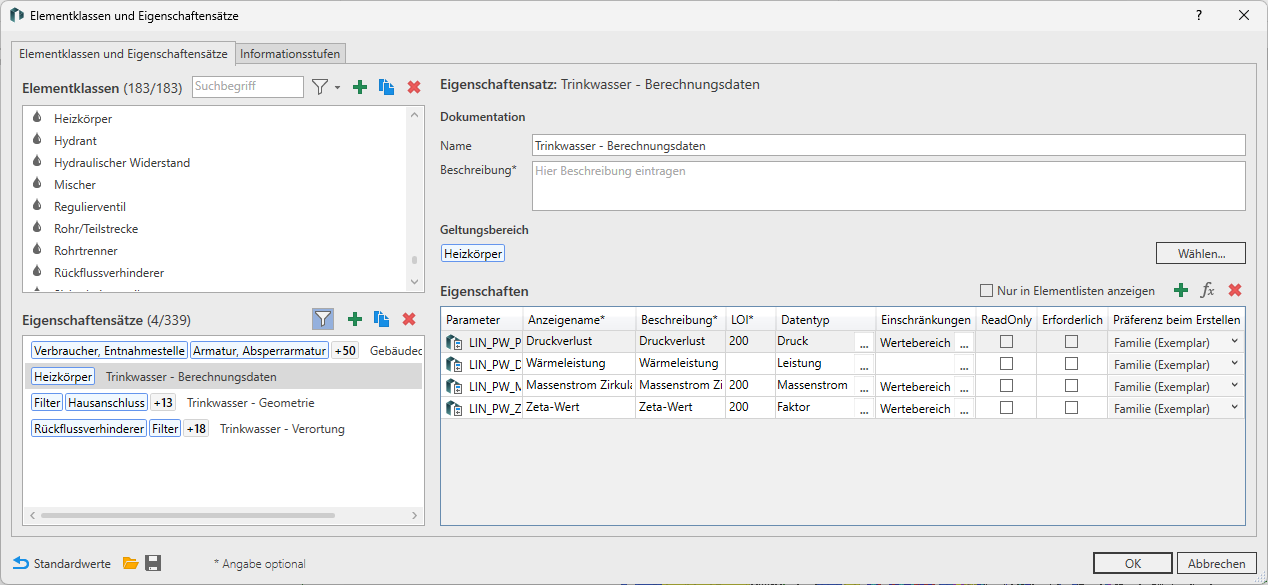
Task: Toggle the Eigenschaftensätze filter funnel
Action: (x=323, y=319)
